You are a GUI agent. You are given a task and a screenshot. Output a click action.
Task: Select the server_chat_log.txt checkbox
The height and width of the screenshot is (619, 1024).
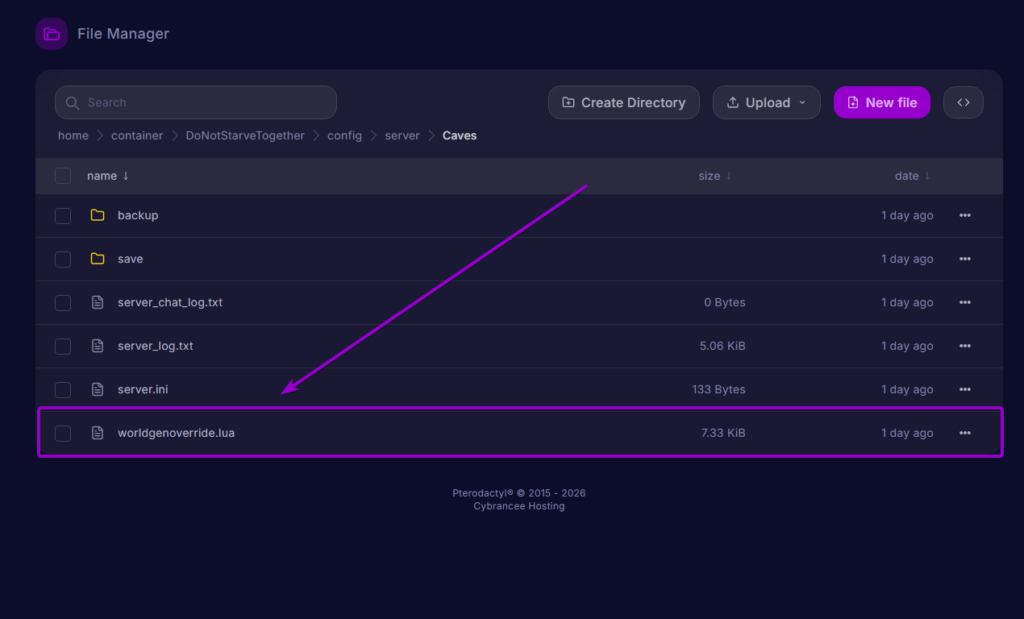pyautogui.click(x=63, y=302)
